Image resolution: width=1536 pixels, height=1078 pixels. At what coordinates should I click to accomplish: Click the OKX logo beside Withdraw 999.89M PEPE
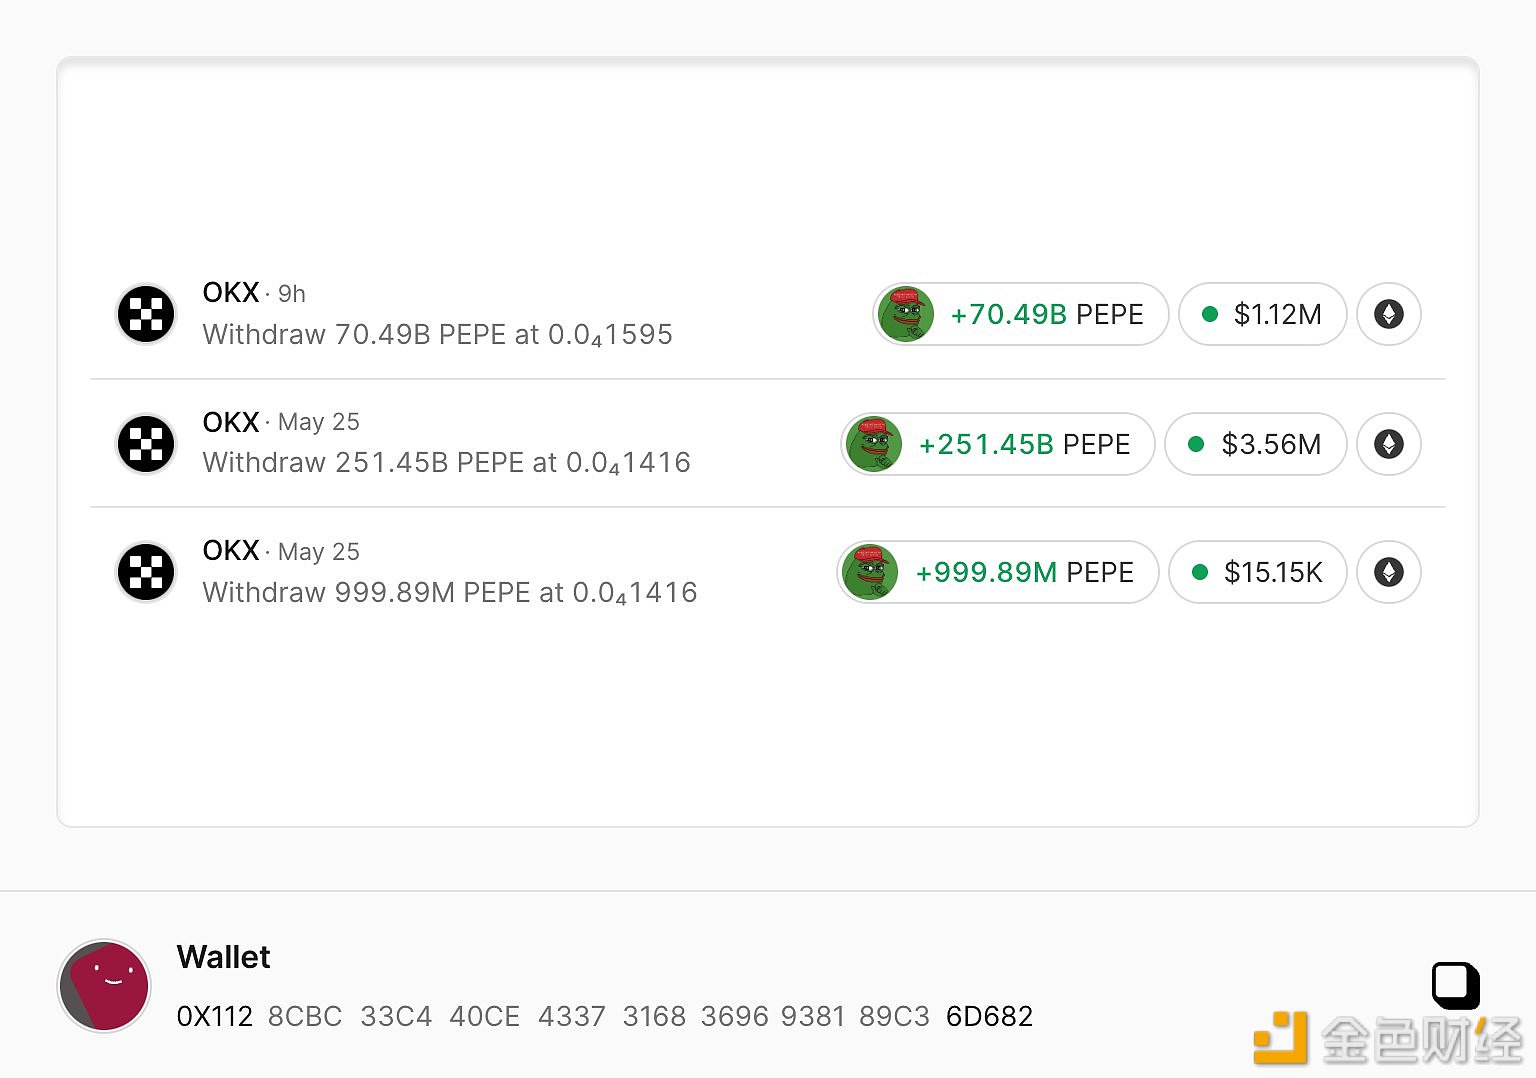[146, 572]
